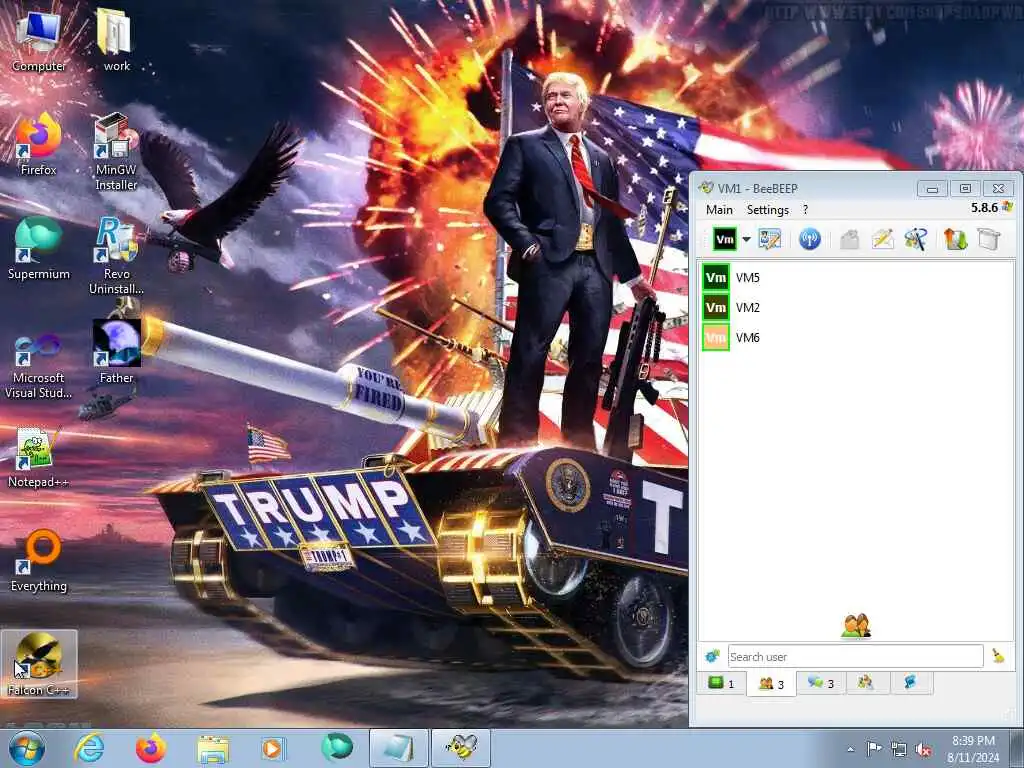Open the edit profile icon in BeeBEEP toolbar
The image size is (1024, 768).
point(770,239)
